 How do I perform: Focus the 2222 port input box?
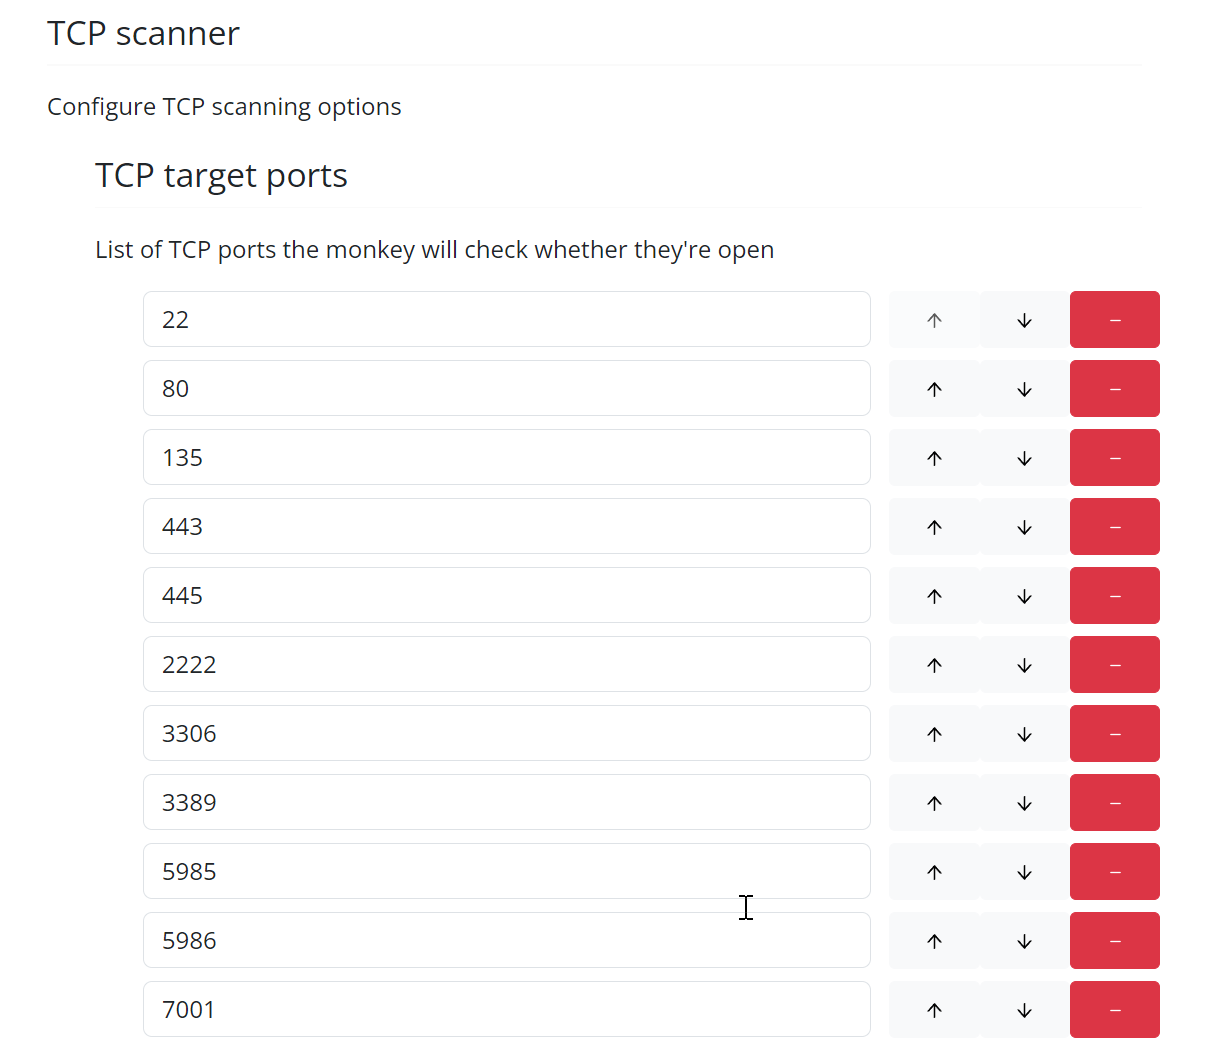pos(506,665)
